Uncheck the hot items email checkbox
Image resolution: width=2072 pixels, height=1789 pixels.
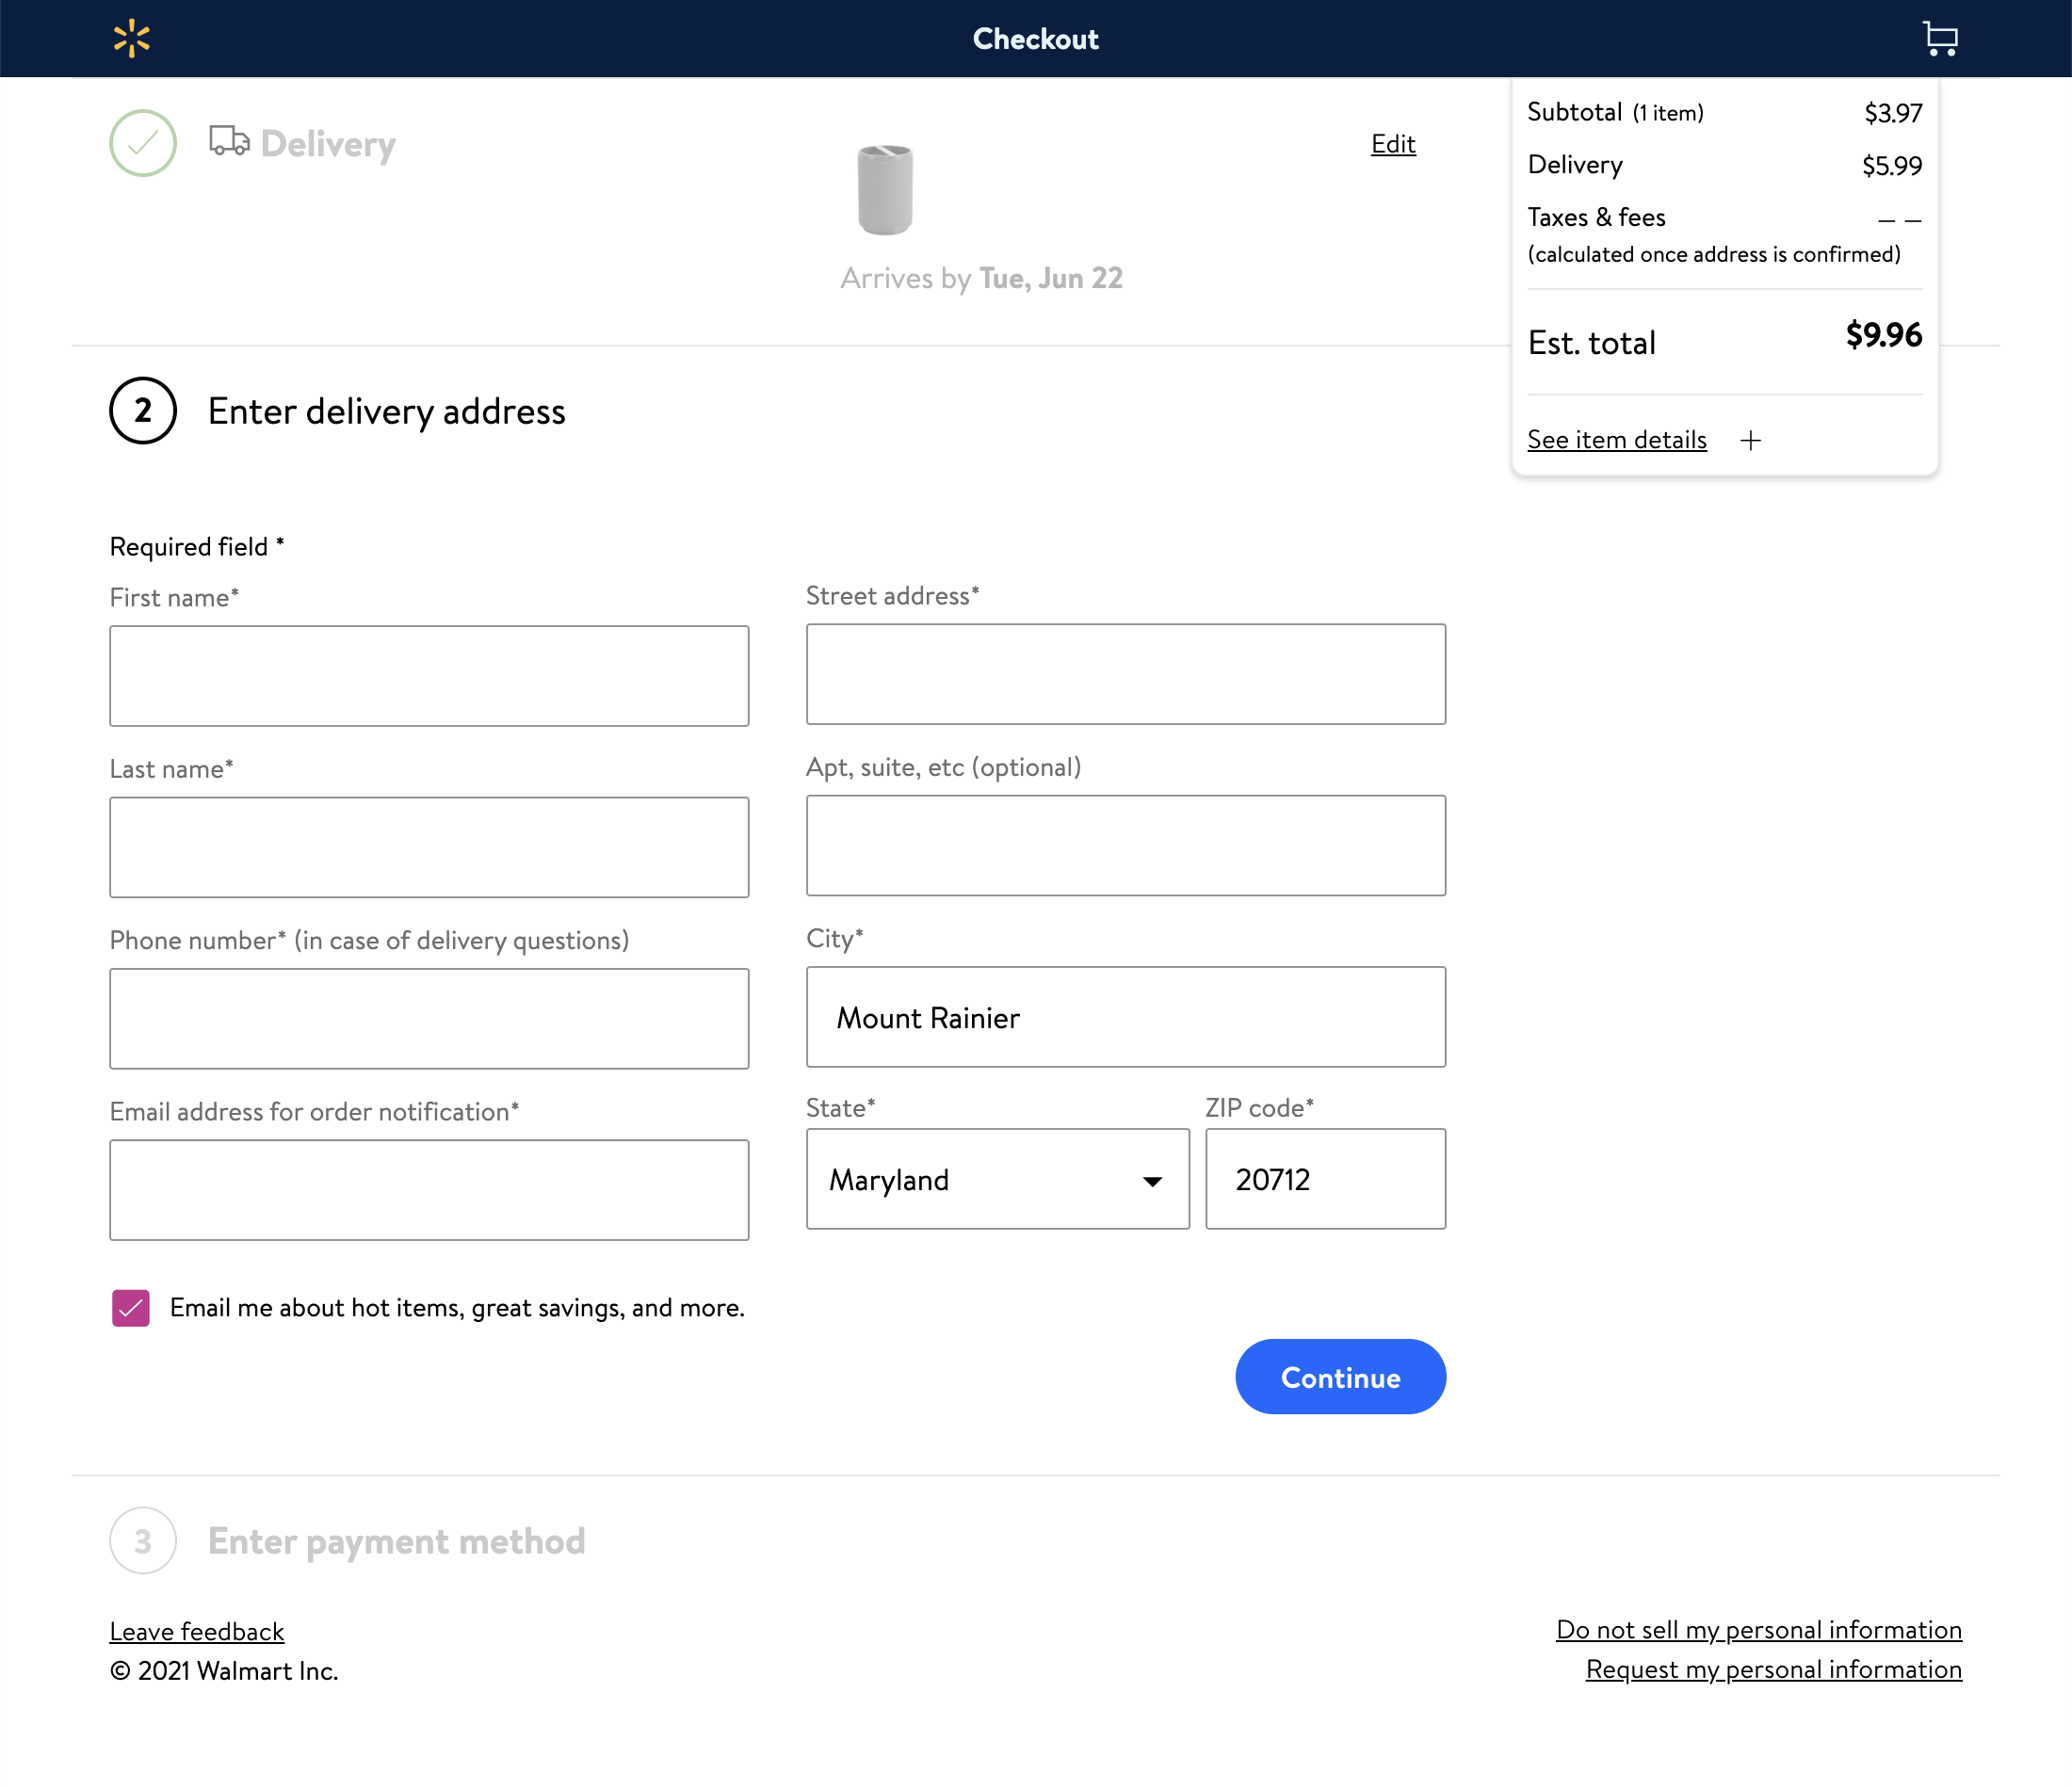[129, 1306]
